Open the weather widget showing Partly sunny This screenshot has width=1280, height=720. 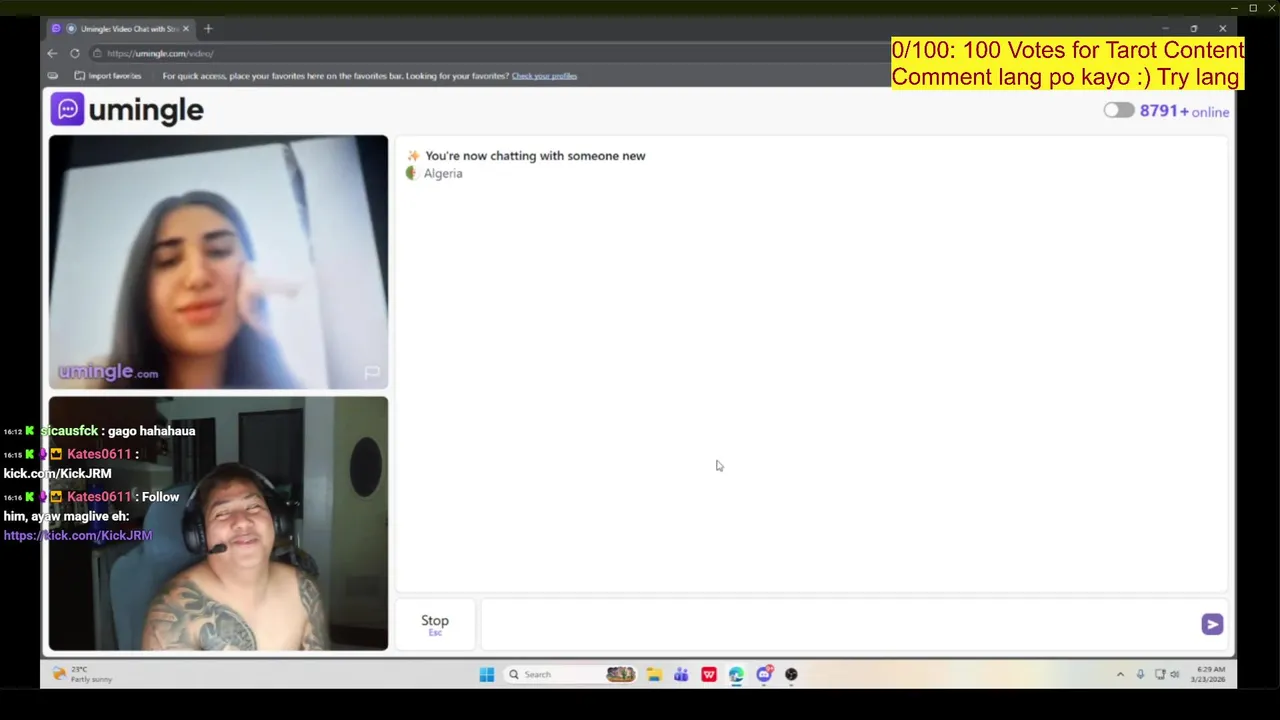tap(81, 674)
